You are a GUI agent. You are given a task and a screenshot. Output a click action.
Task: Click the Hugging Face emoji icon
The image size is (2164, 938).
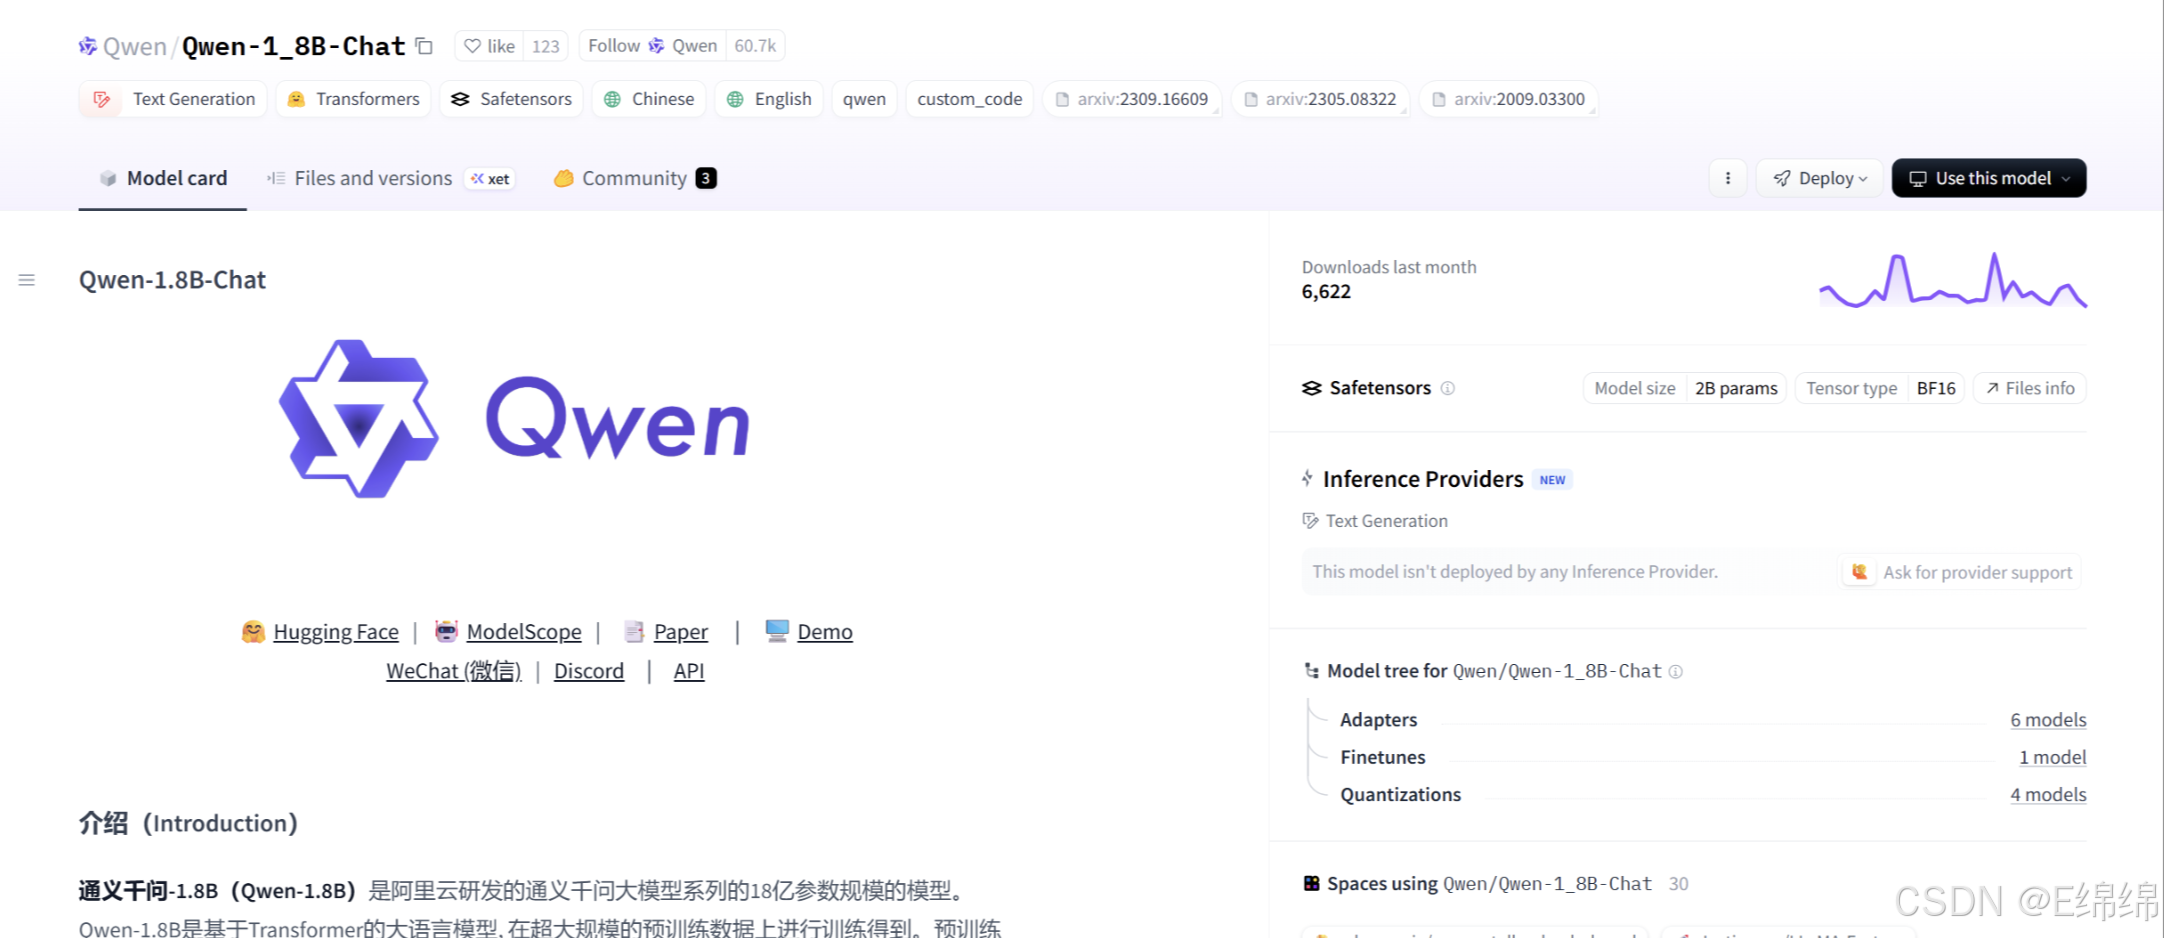tap(253, 631)
